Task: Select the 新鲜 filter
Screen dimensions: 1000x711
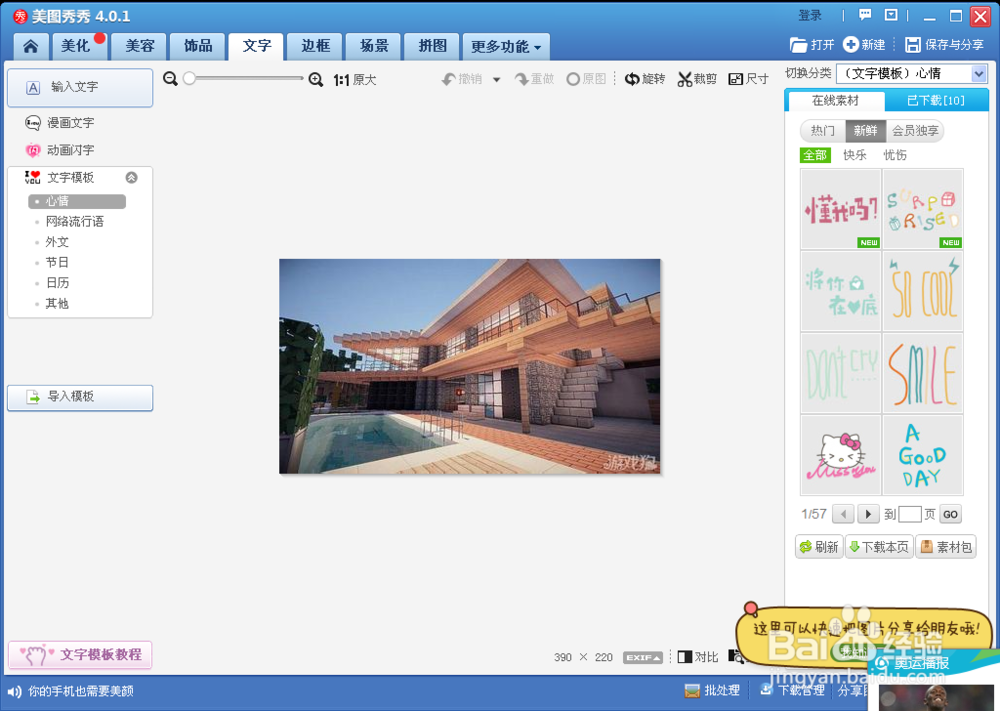Action: (865, 131)
